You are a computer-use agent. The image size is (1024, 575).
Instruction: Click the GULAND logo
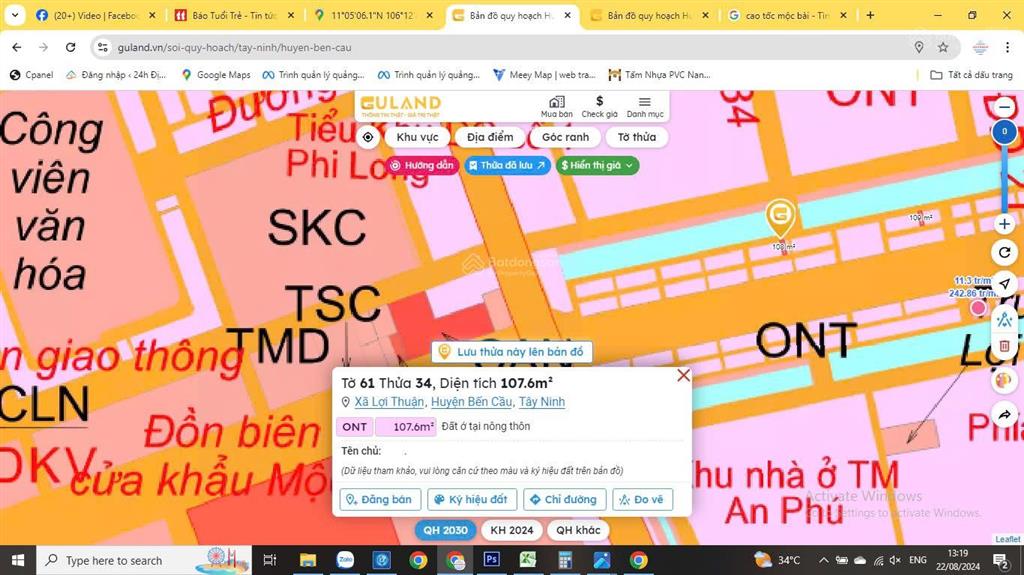[400, 105]
